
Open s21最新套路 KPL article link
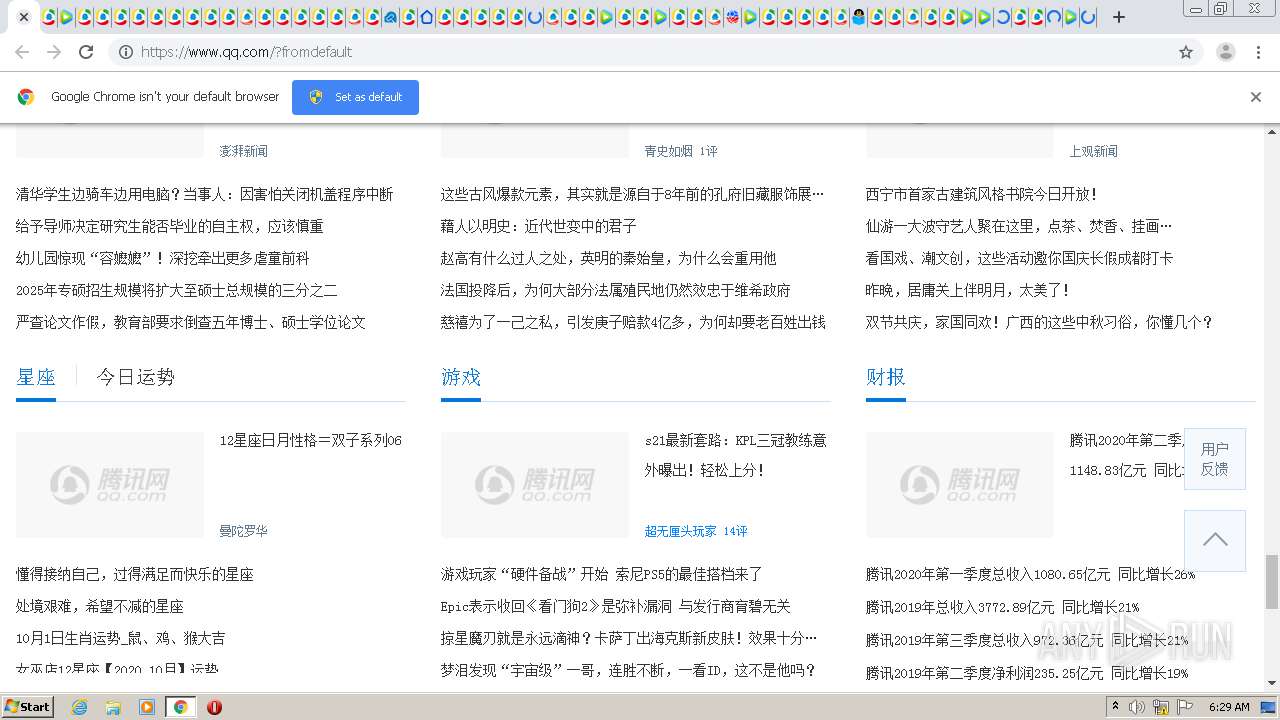(736, 455)
